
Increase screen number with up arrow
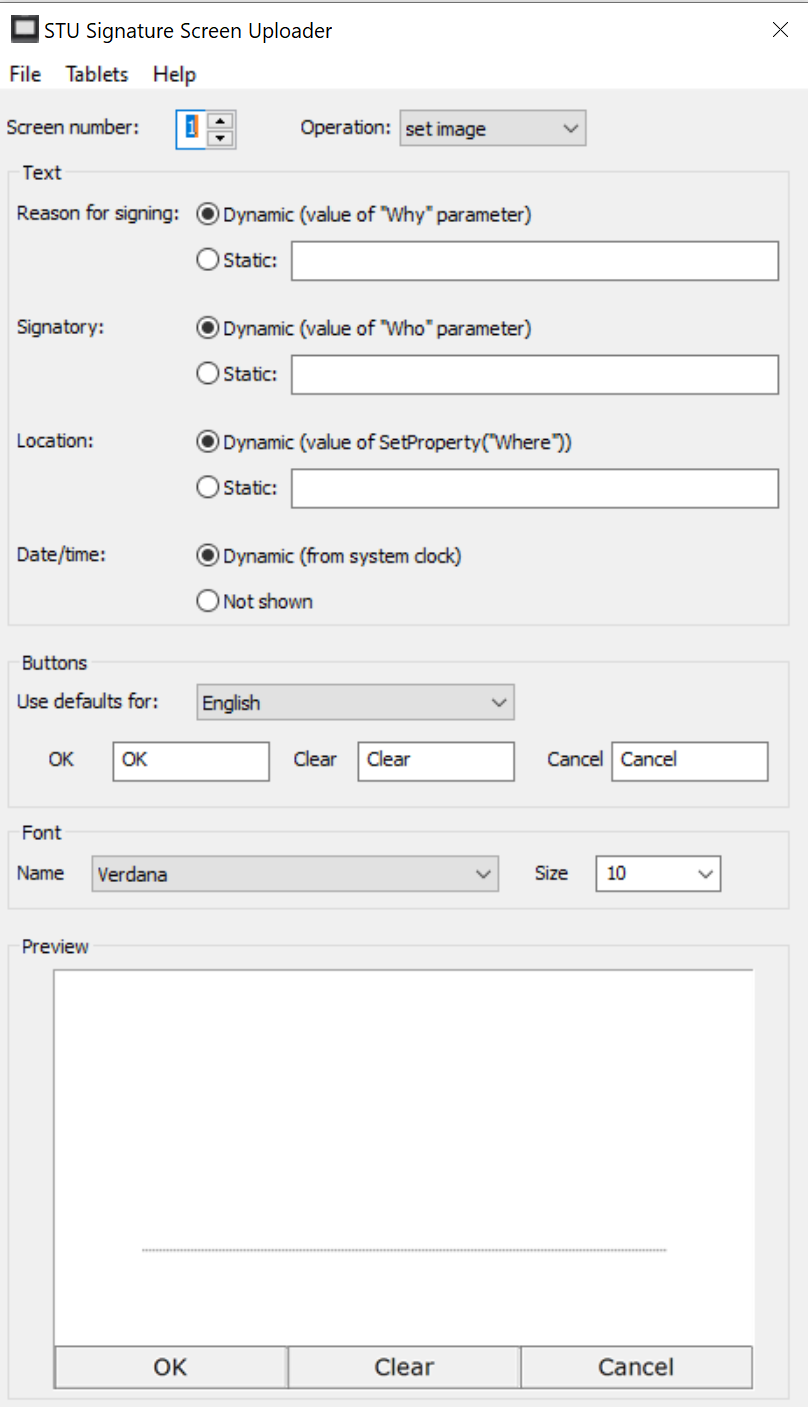point(221,121)
